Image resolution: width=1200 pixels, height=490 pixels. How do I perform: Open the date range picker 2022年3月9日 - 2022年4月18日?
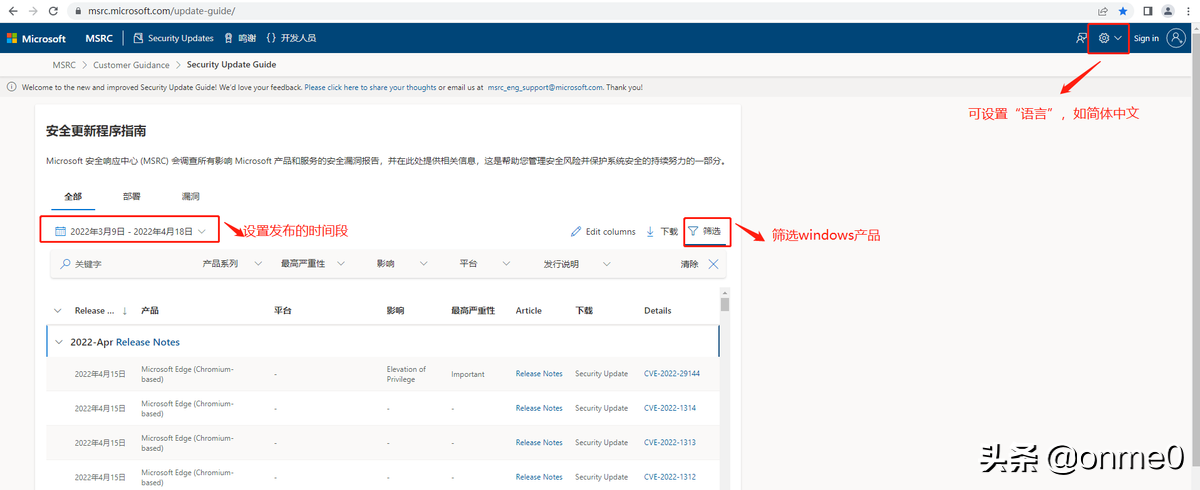coord(129,231)
